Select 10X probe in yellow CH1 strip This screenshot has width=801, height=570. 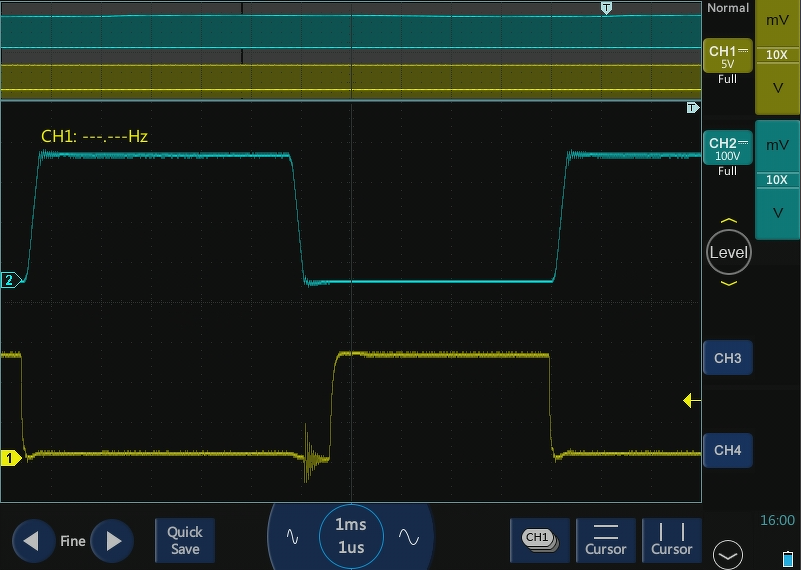coord(777,55)
